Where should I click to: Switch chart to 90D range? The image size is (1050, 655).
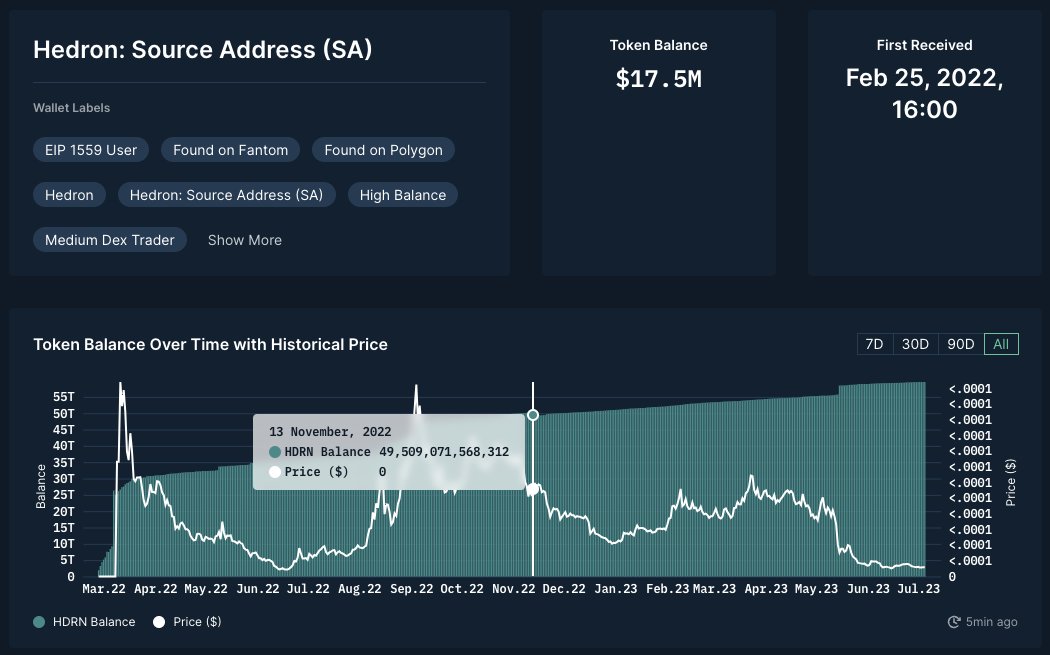click(x=960, y=344)
